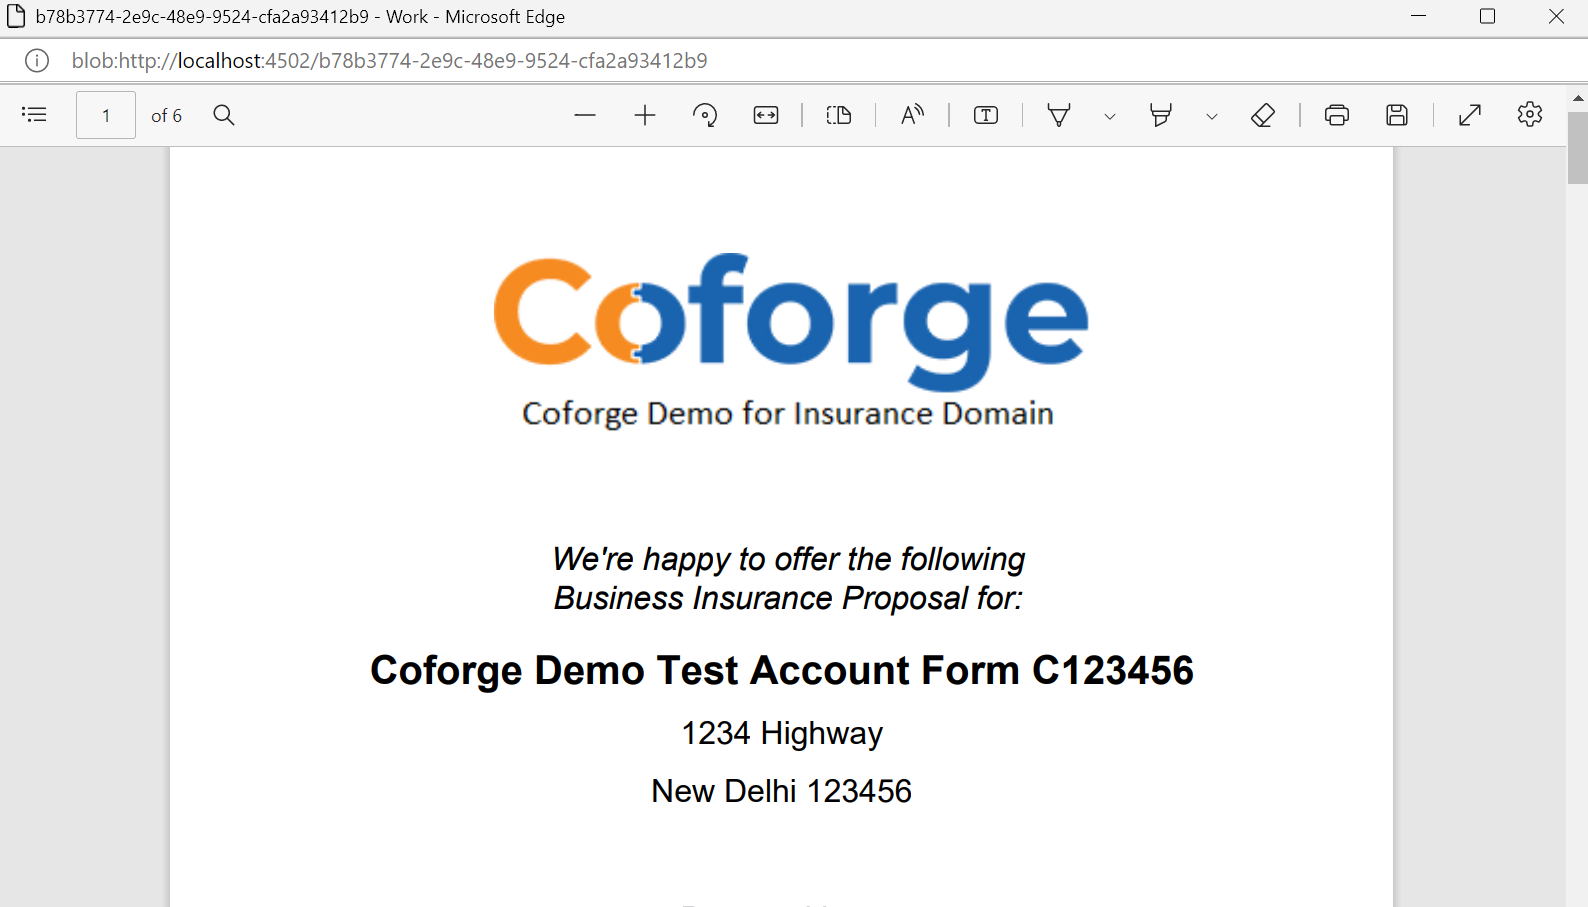Screen dimensions: 1588x907
Task: Click the vertical scrollbar thumb
Action: pyautogui.click(x=1578, y=147)
